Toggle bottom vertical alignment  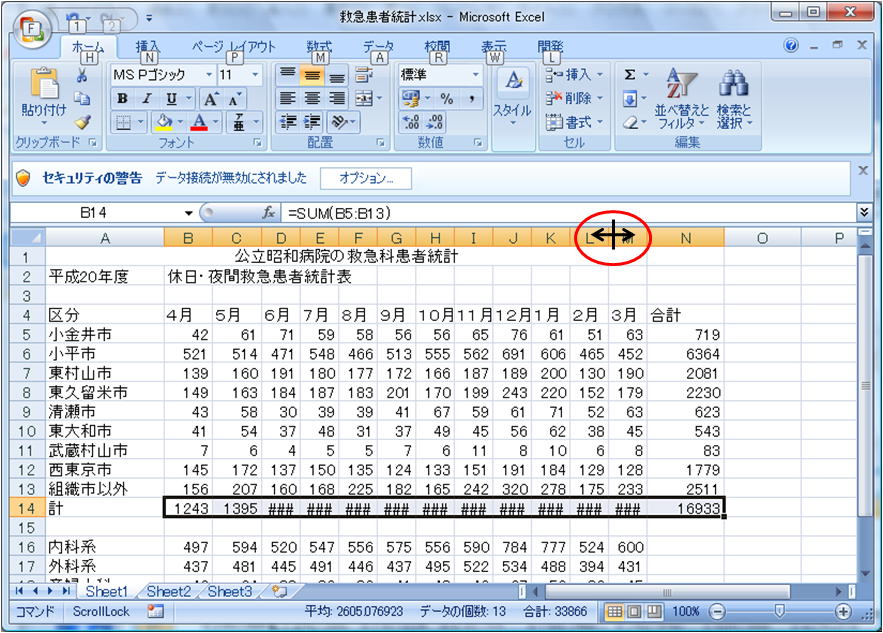click(337, 75)
